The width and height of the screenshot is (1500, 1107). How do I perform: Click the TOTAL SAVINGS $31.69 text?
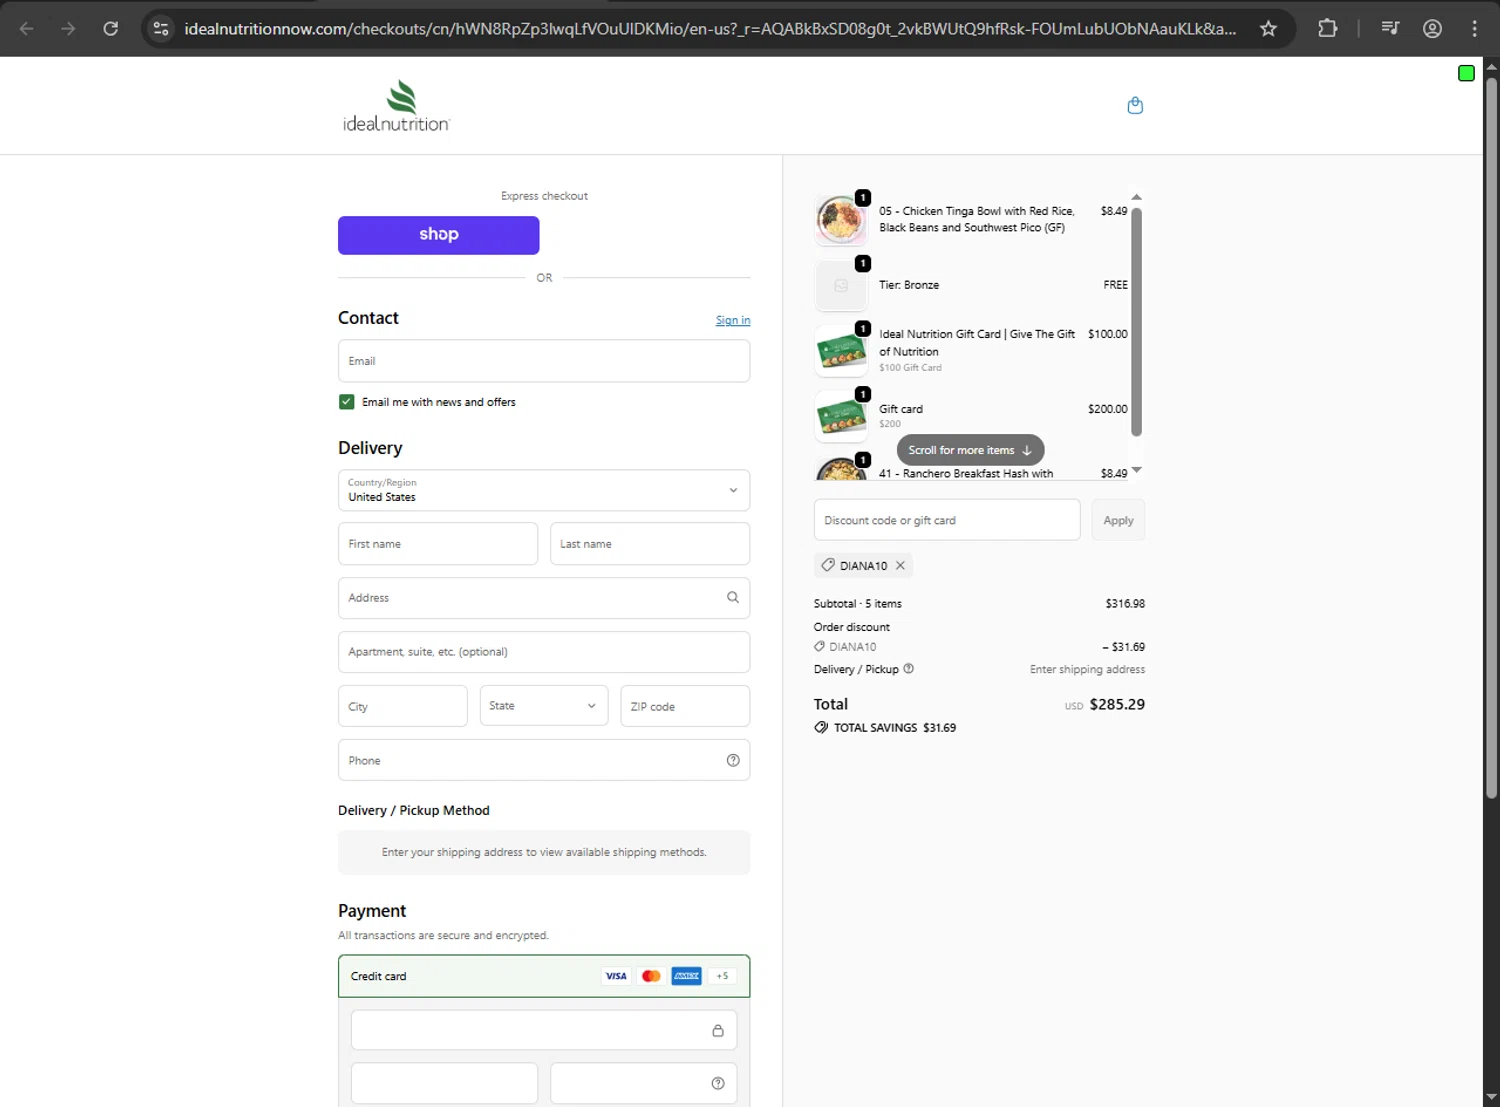[x=895, y=728]
